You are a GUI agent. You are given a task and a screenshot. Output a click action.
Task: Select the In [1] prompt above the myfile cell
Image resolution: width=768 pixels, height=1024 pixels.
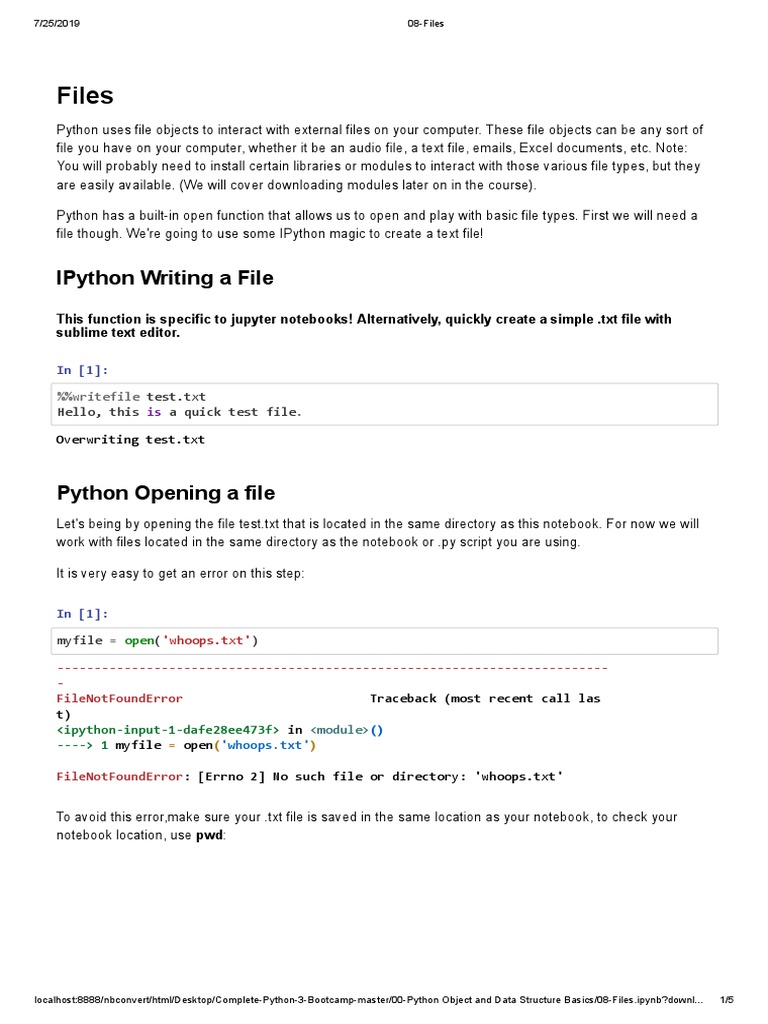coord(82,613)
